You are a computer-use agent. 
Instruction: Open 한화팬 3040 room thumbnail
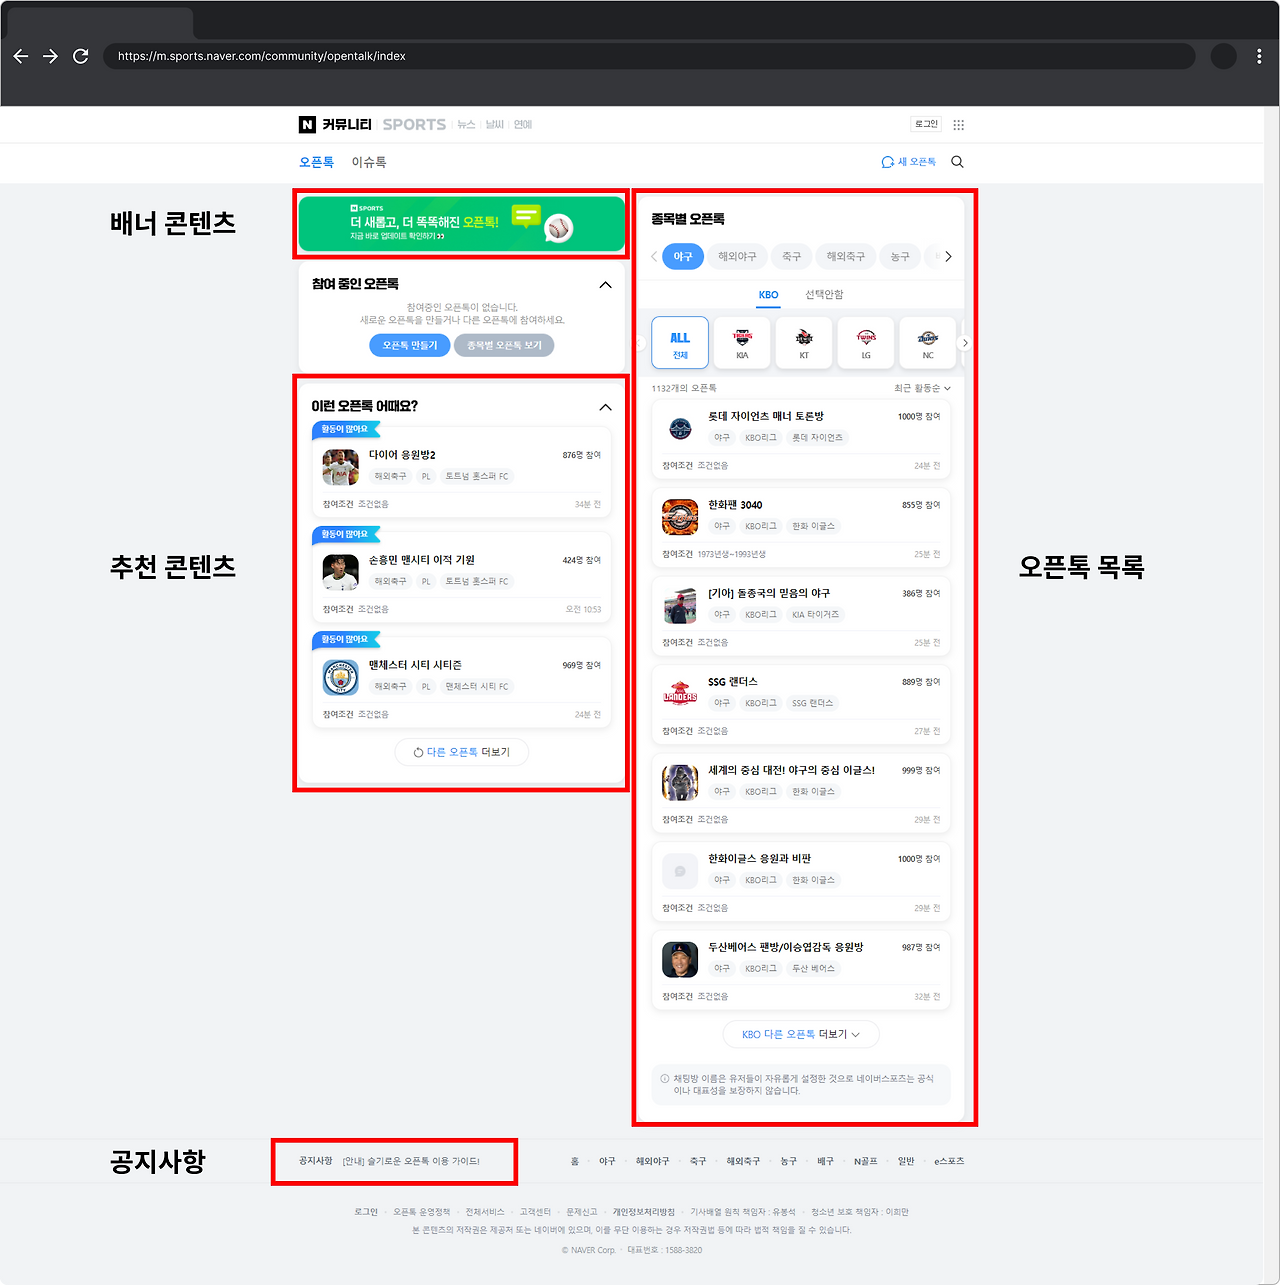pyautogui.click(x=680, y=517)
